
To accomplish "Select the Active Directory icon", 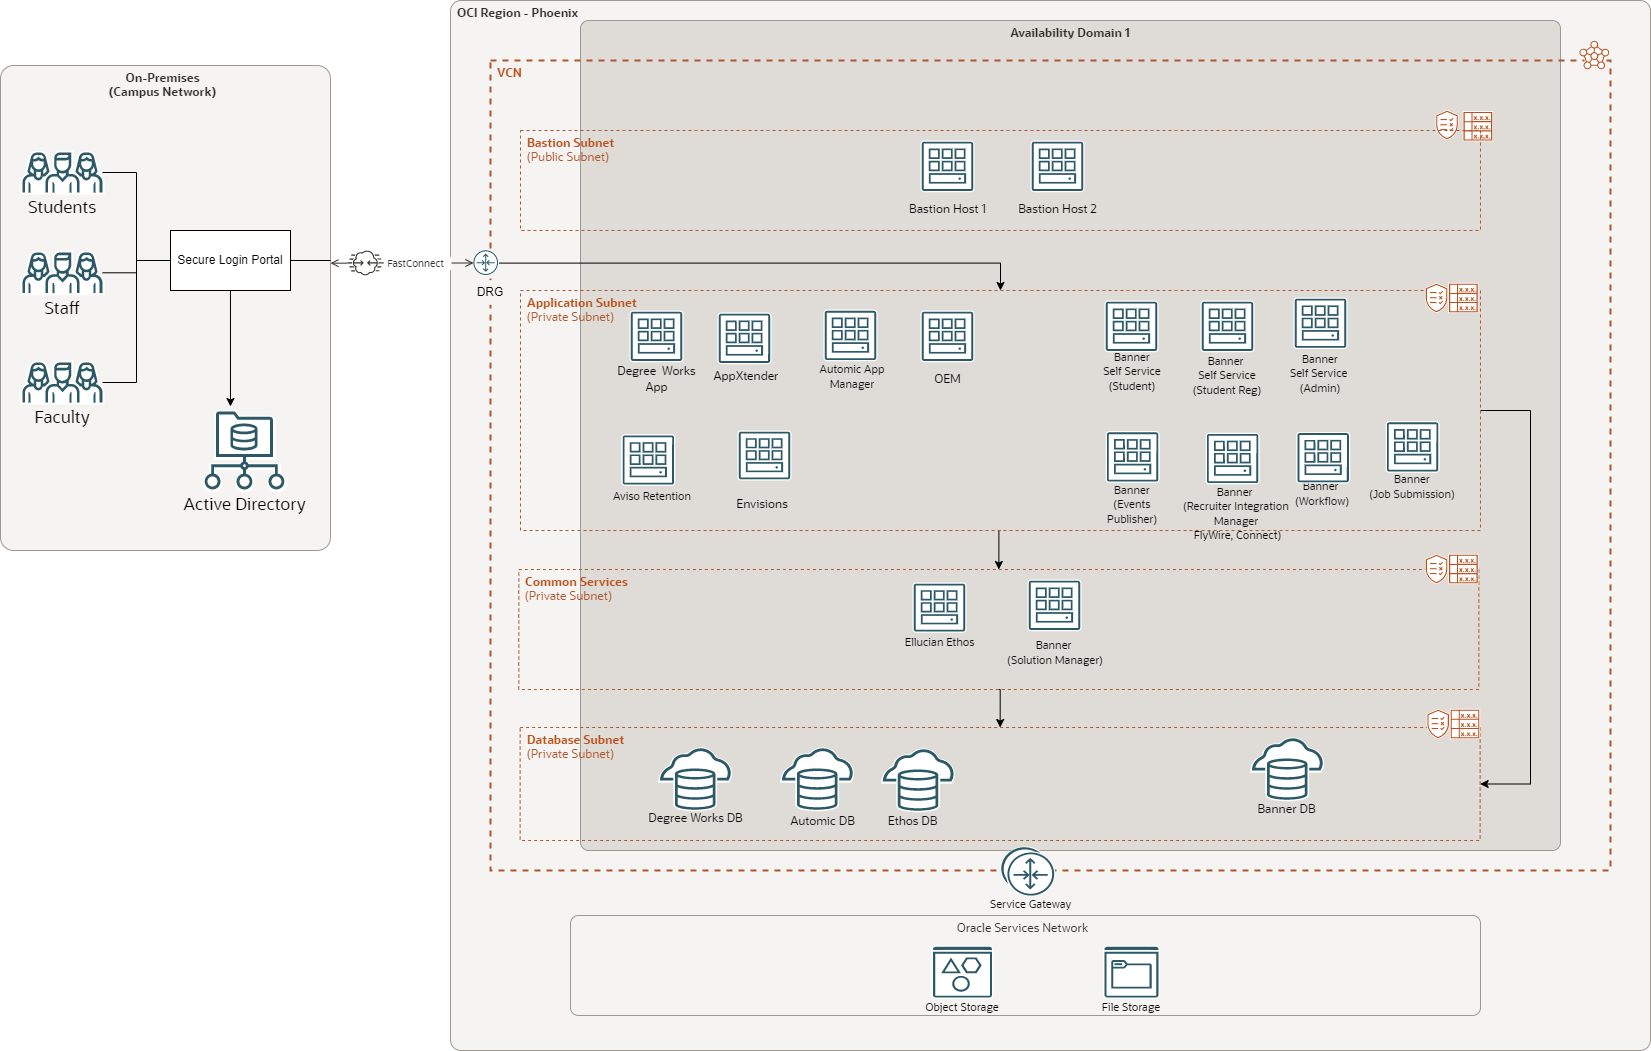I will 244,450.
